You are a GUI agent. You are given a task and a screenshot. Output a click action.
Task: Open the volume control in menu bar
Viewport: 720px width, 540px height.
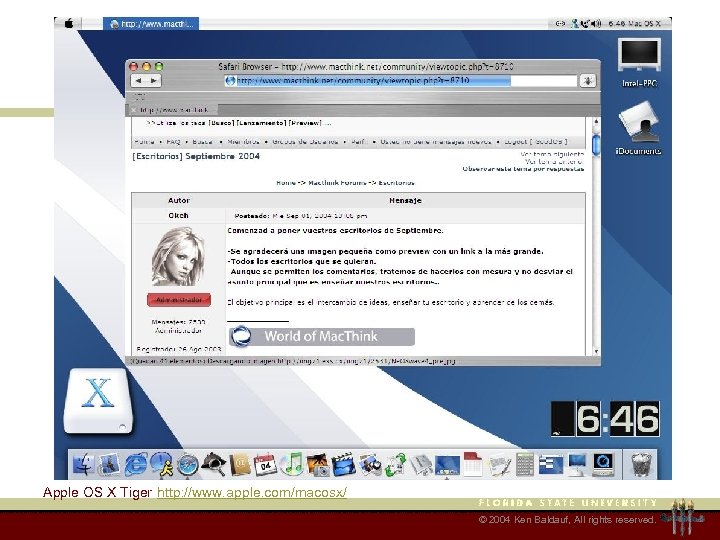[x=596, y=23]
